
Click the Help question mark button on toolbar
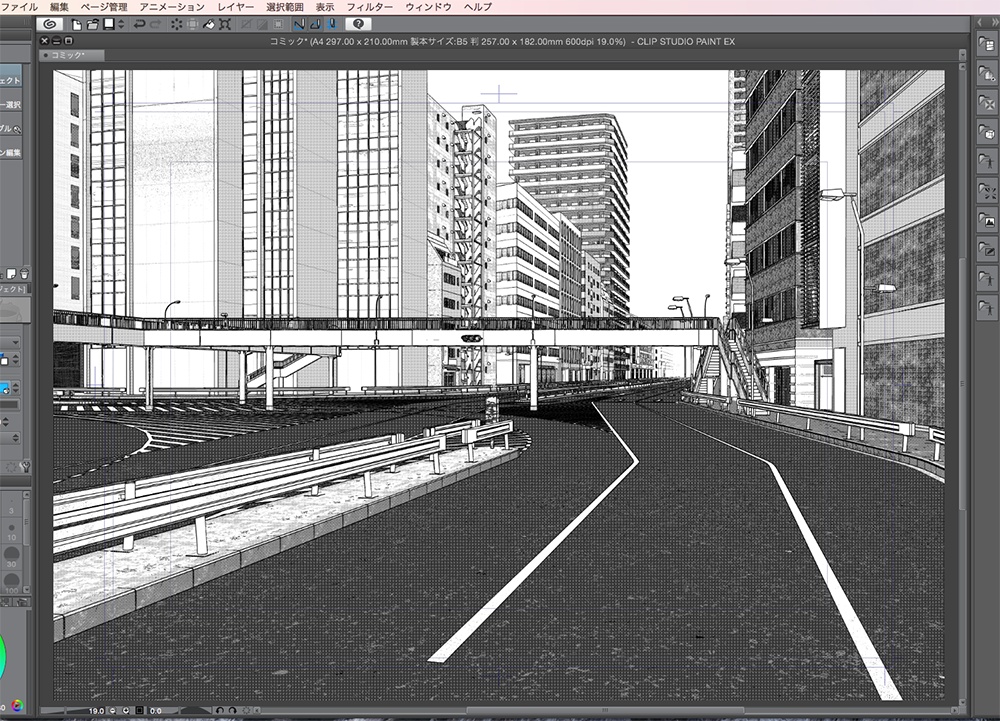coord(360,25)
